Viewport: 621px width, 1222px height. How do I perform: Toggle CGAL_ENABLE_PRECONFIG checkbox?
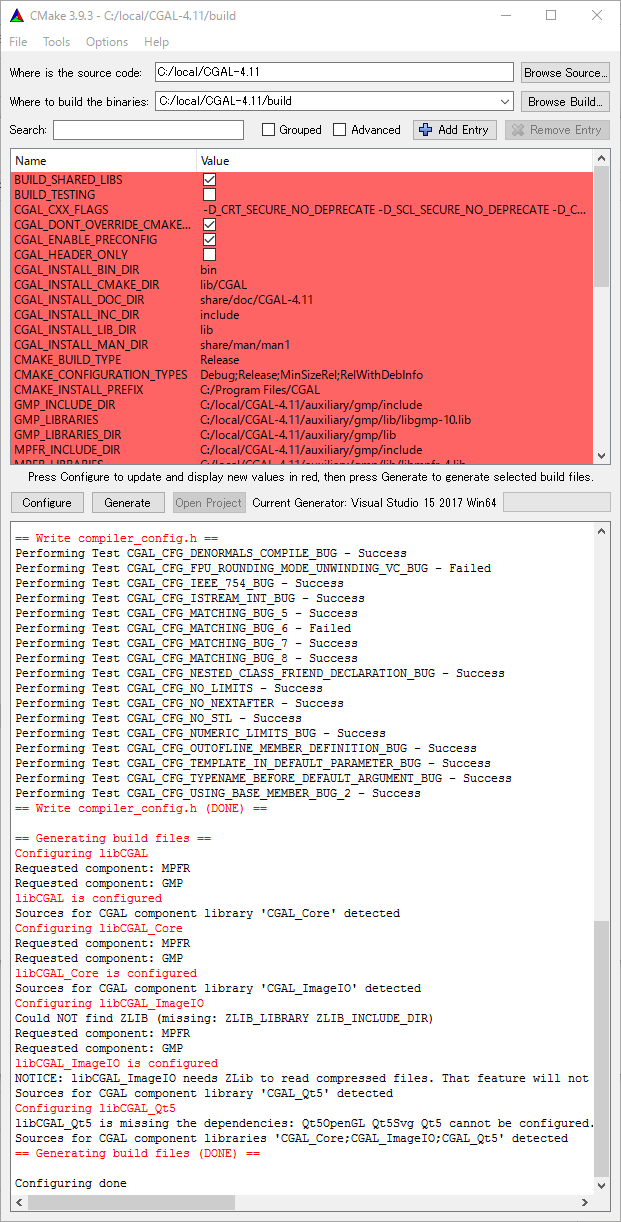[209, 240]
